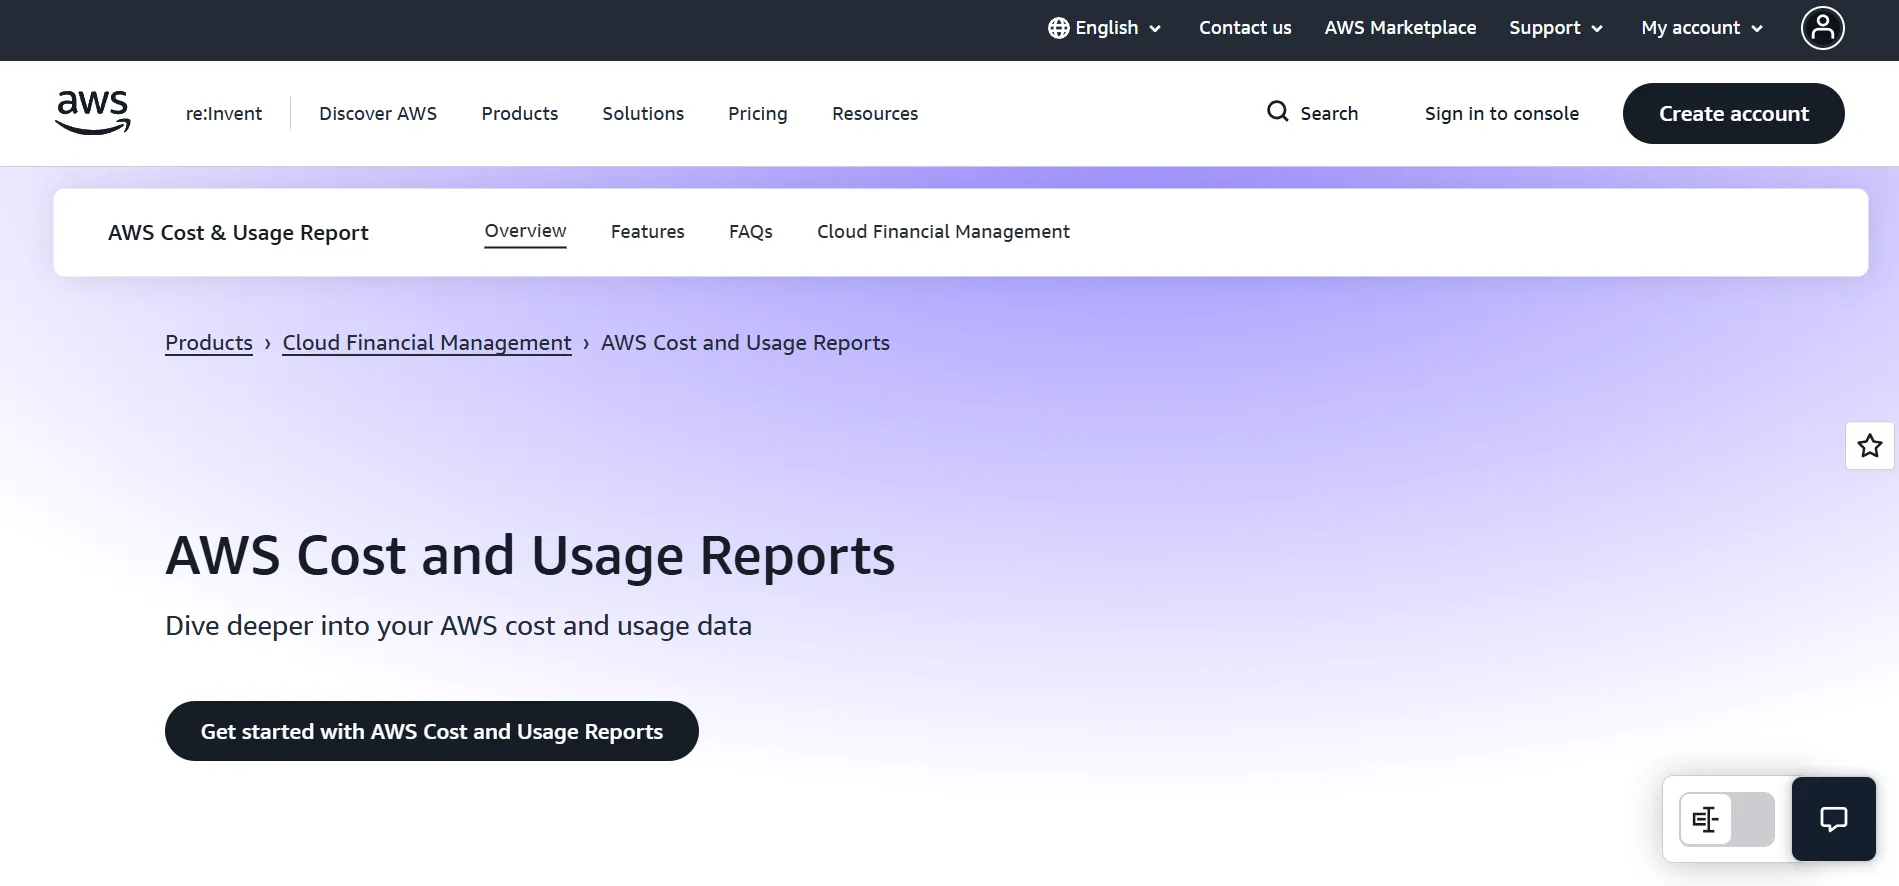
Task: Click the Create account button
Action: 1734,114
